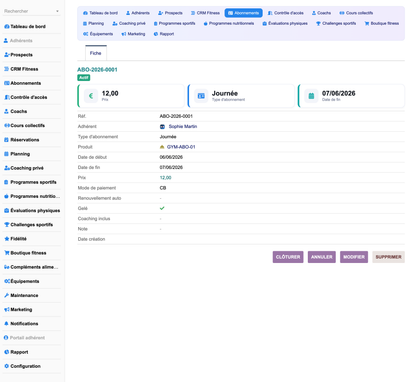The height and width of the screenshot is (382, 416).
Task: Open CRM Fitness icon in sidebar
Action: click(x=6, y=69)
